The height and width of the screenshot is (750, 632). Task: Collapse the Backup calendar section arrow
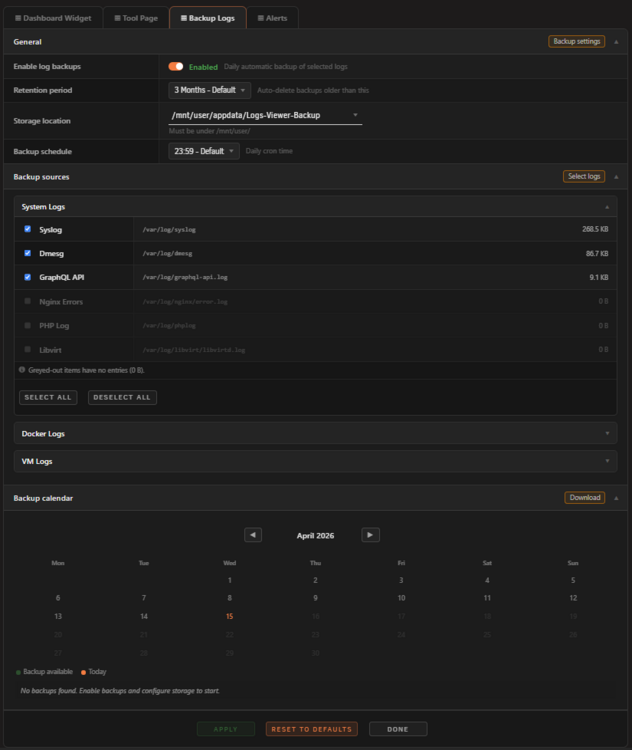tap(616, 498)
